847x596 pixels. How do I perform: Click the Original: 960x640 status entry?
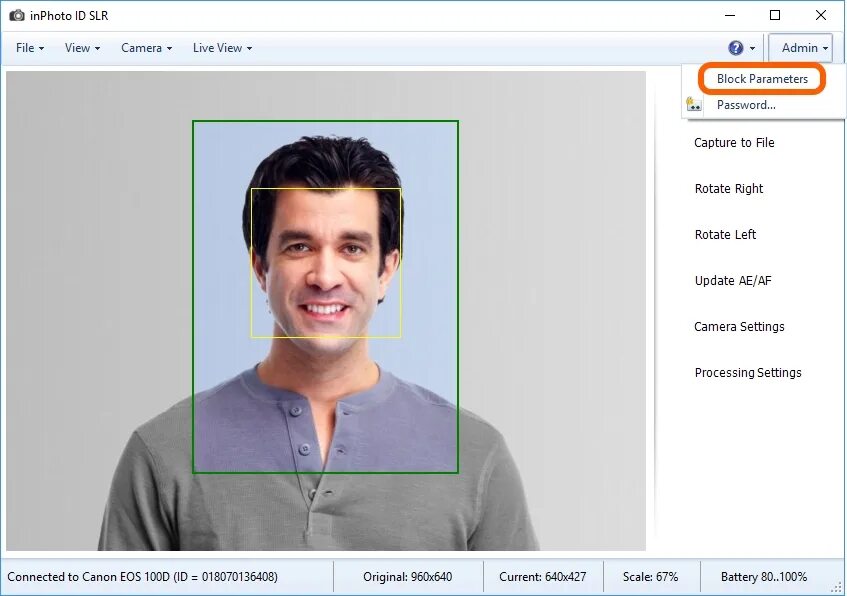click(408, 577)
